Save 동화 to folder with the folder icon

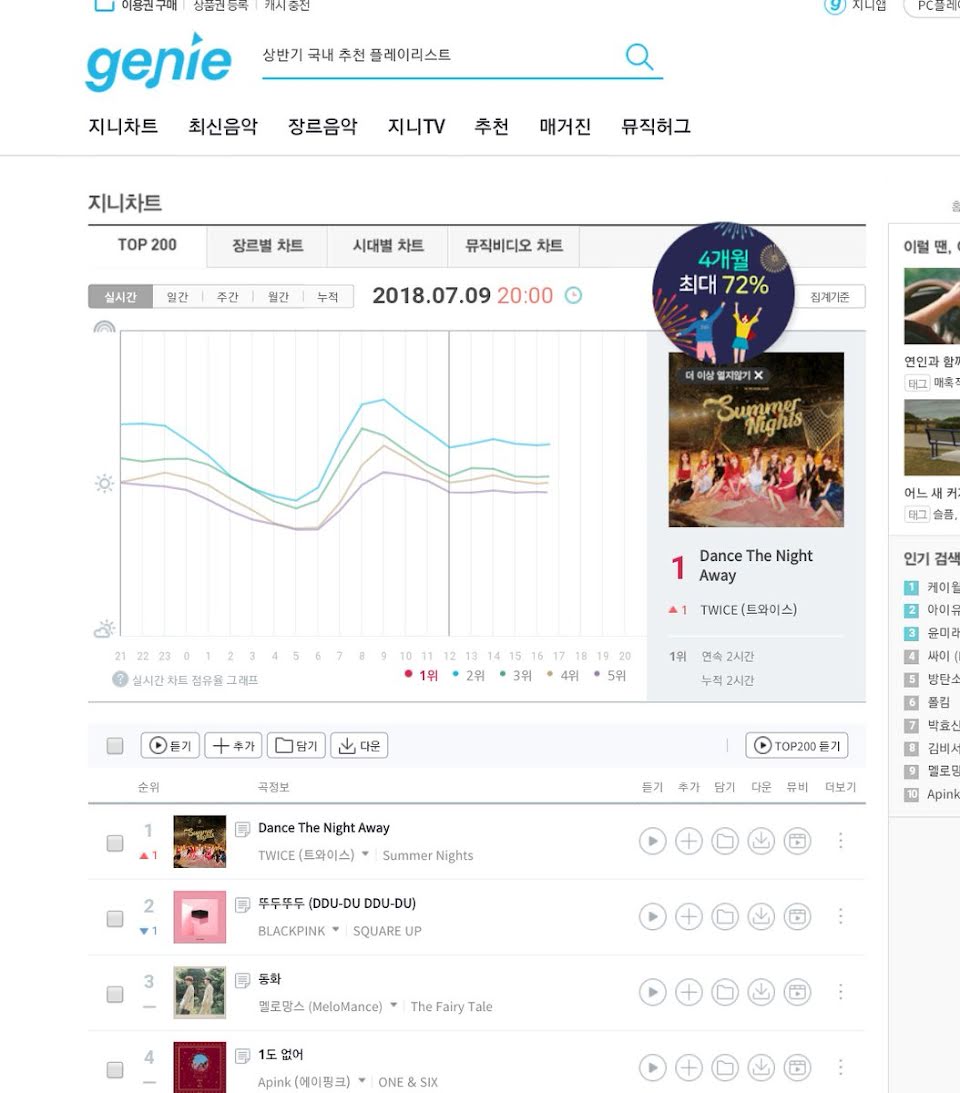[725, 991]
